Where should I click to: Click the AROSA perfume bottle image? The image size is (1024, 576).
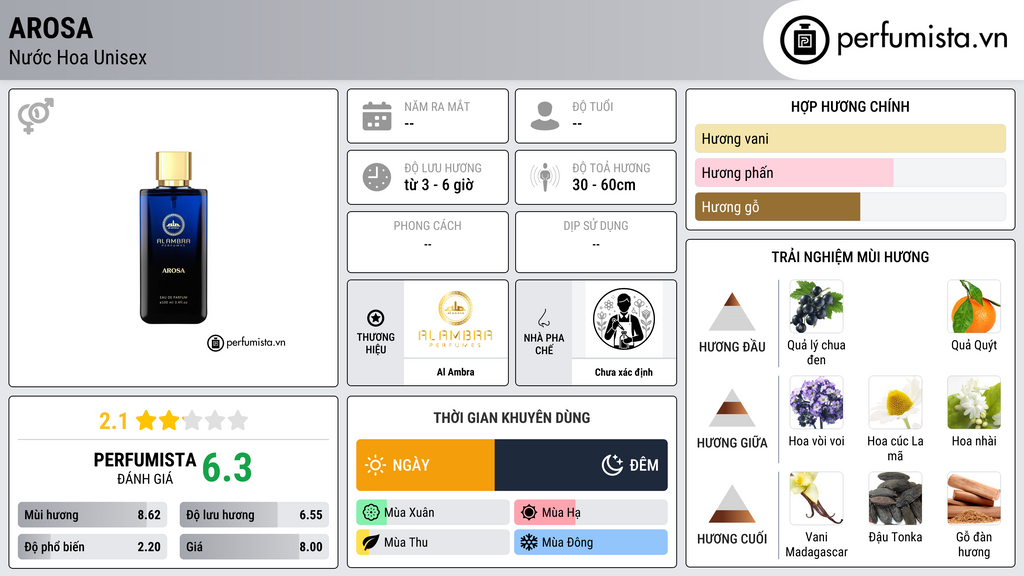tap(173, 238)
